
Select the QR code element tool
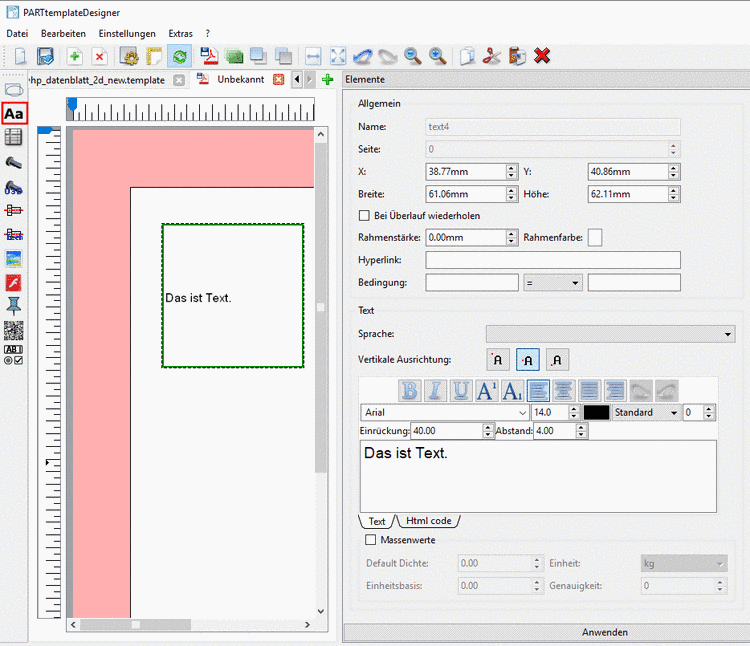[x=14, y=330]
